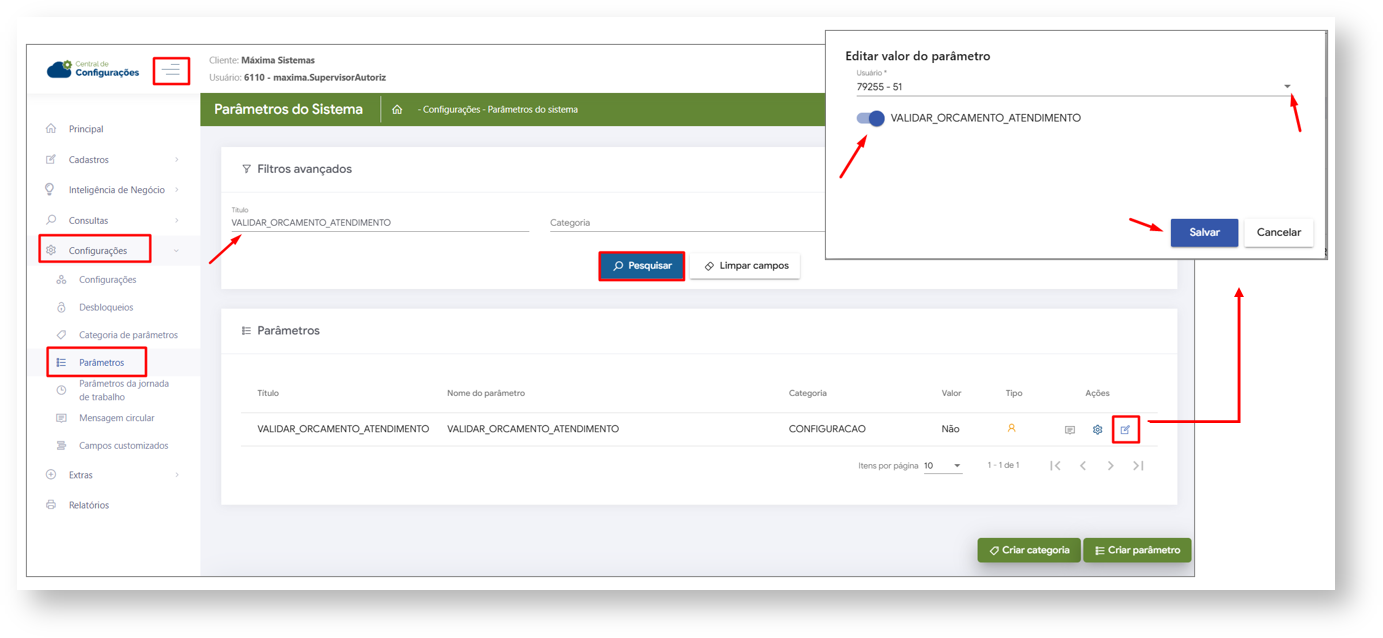Image resolution: width=1383 pixels, height=638 pixels.
Task: Open the Itens por página dropdown
Action: point(943,466)
